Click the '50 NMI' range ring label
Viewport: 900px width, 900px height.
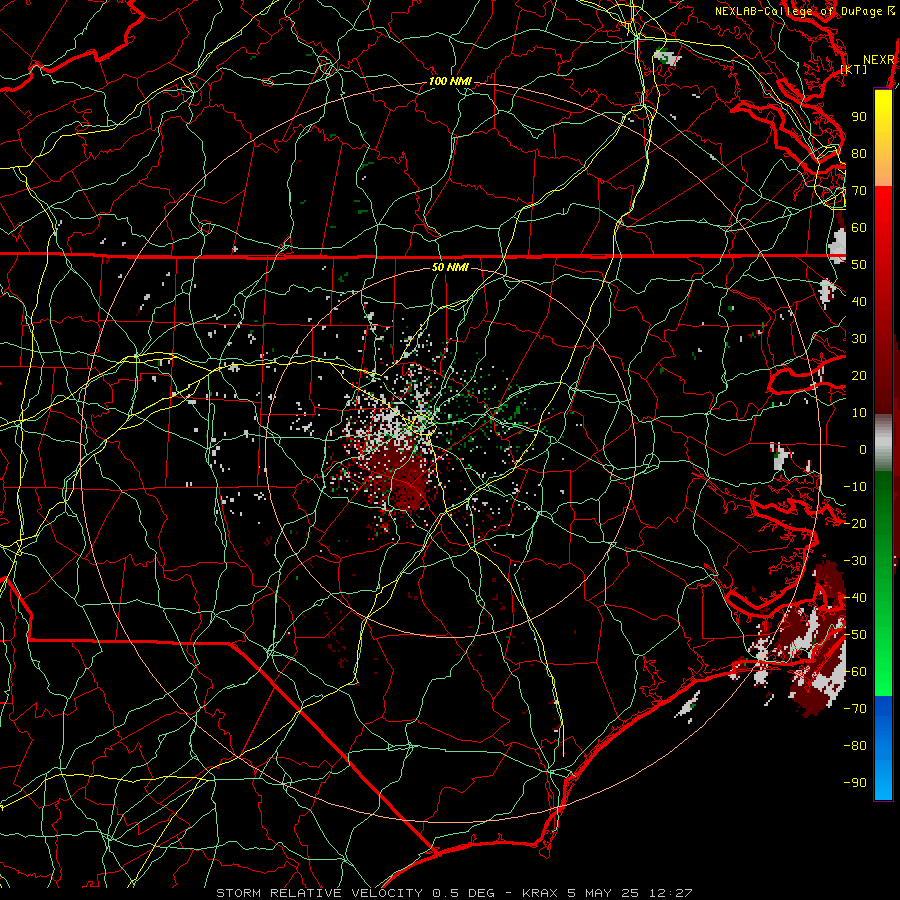450,267
